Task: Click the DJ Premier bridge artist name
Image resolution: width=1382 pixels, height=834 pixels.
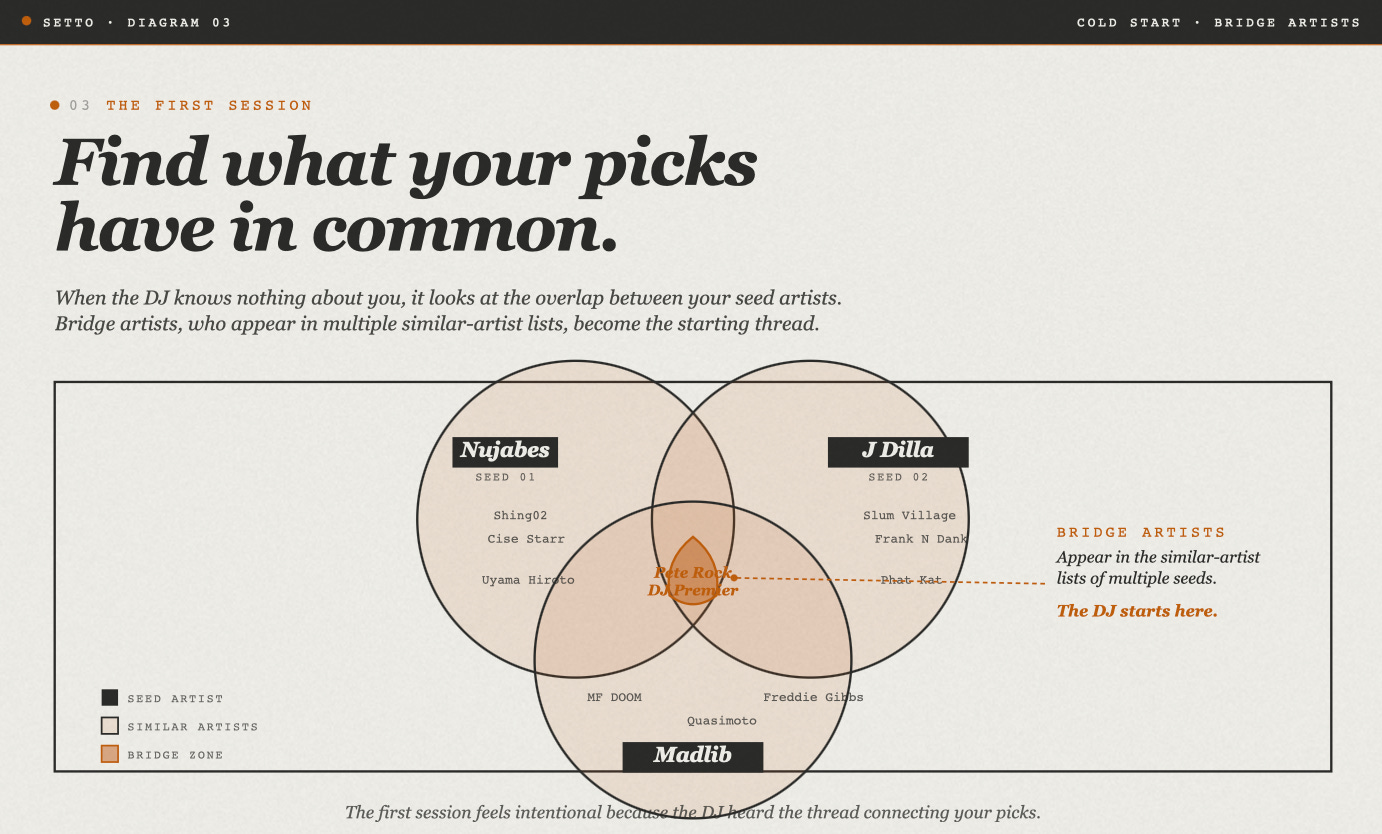Action: point(693,590)
